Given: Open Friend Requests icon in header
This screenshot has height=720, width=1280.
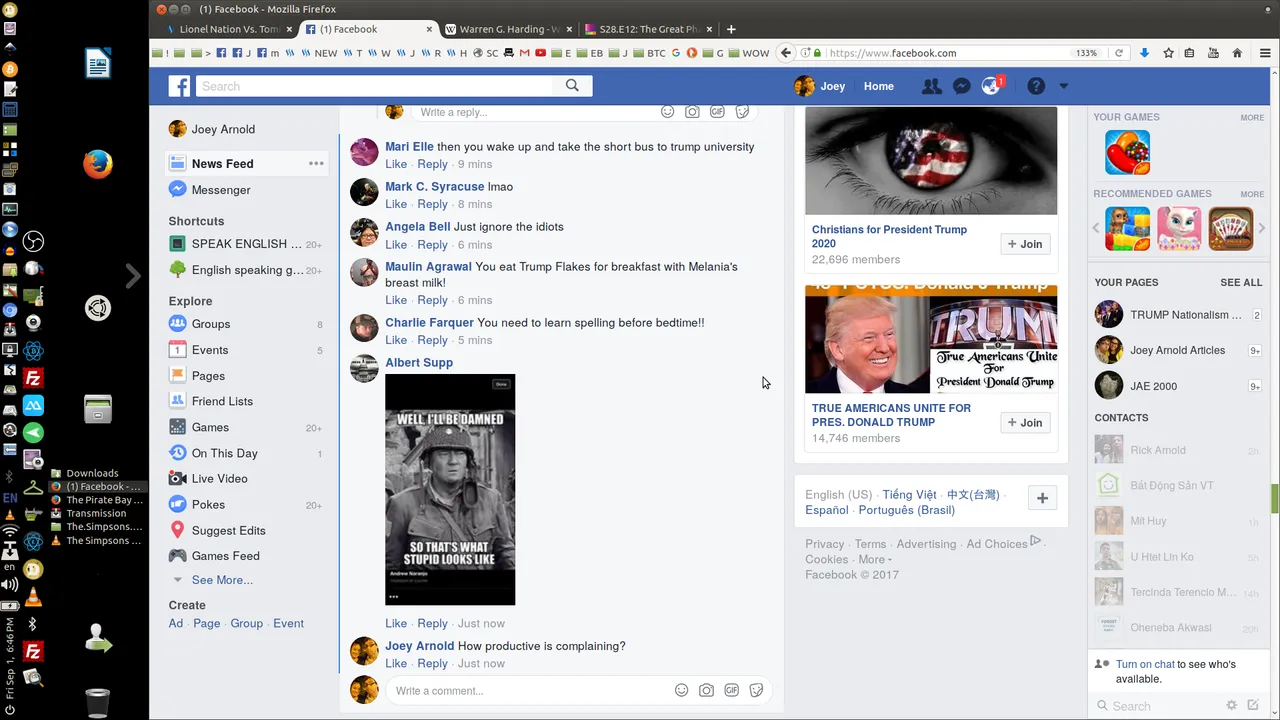Looking at the screenshot, I should pos(931,86).
